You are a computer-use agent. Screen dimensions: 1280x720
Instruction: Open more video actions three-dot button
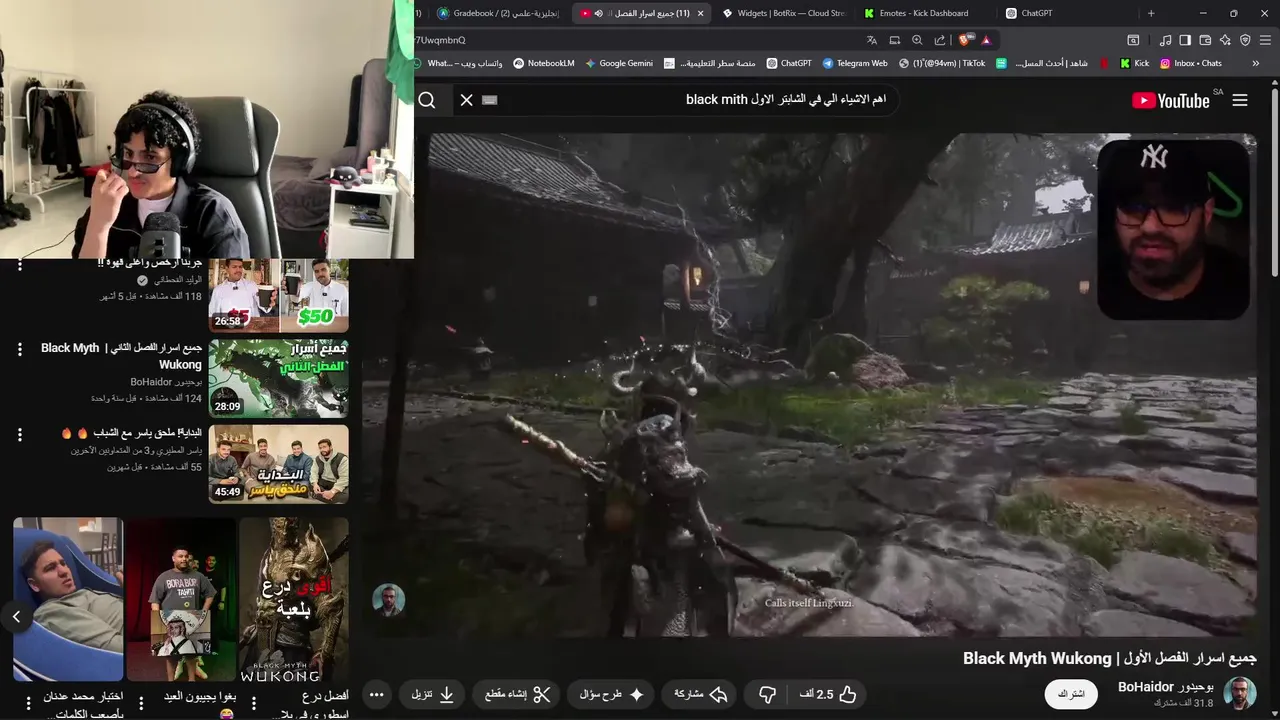point(376,694)
